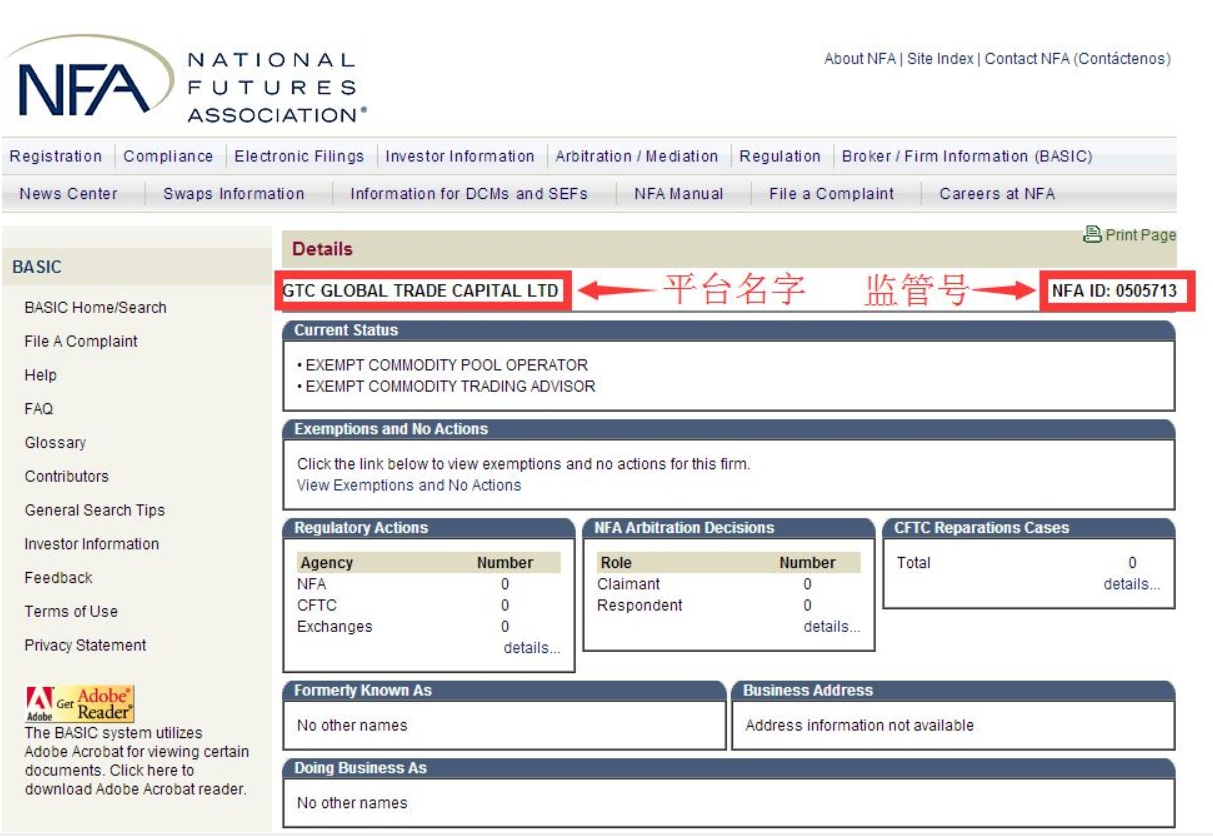Open Contributors in the sidebar
Viewport: 1213px width, 836px height.
click(67, 477)
